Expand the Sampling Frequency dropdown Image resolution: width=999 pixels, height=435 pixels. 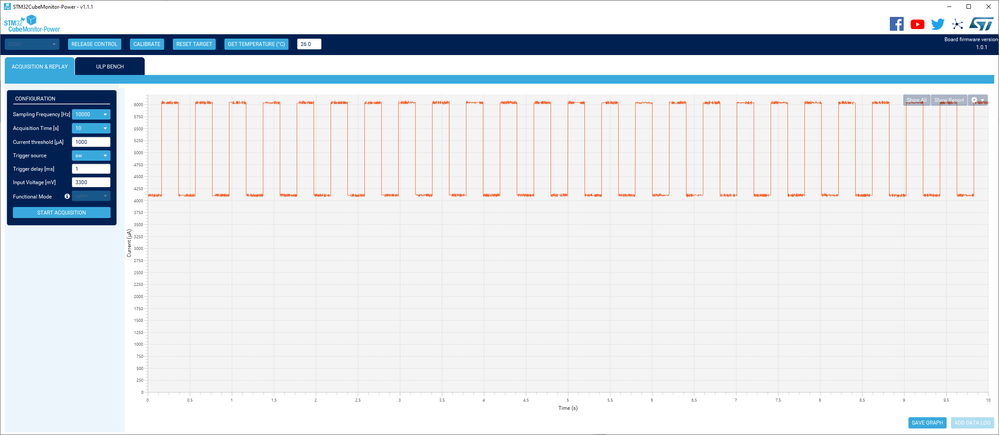[91, 114]
